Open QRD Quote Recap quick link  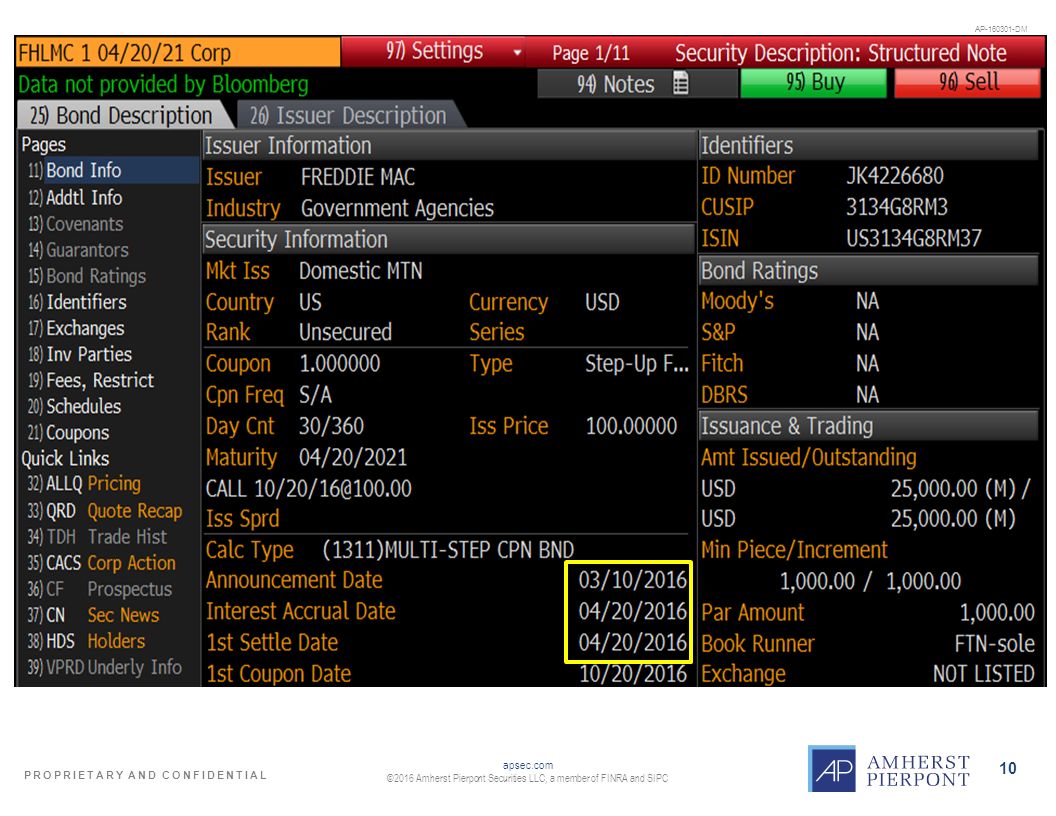pyautogui.click(x=104, y=511)
